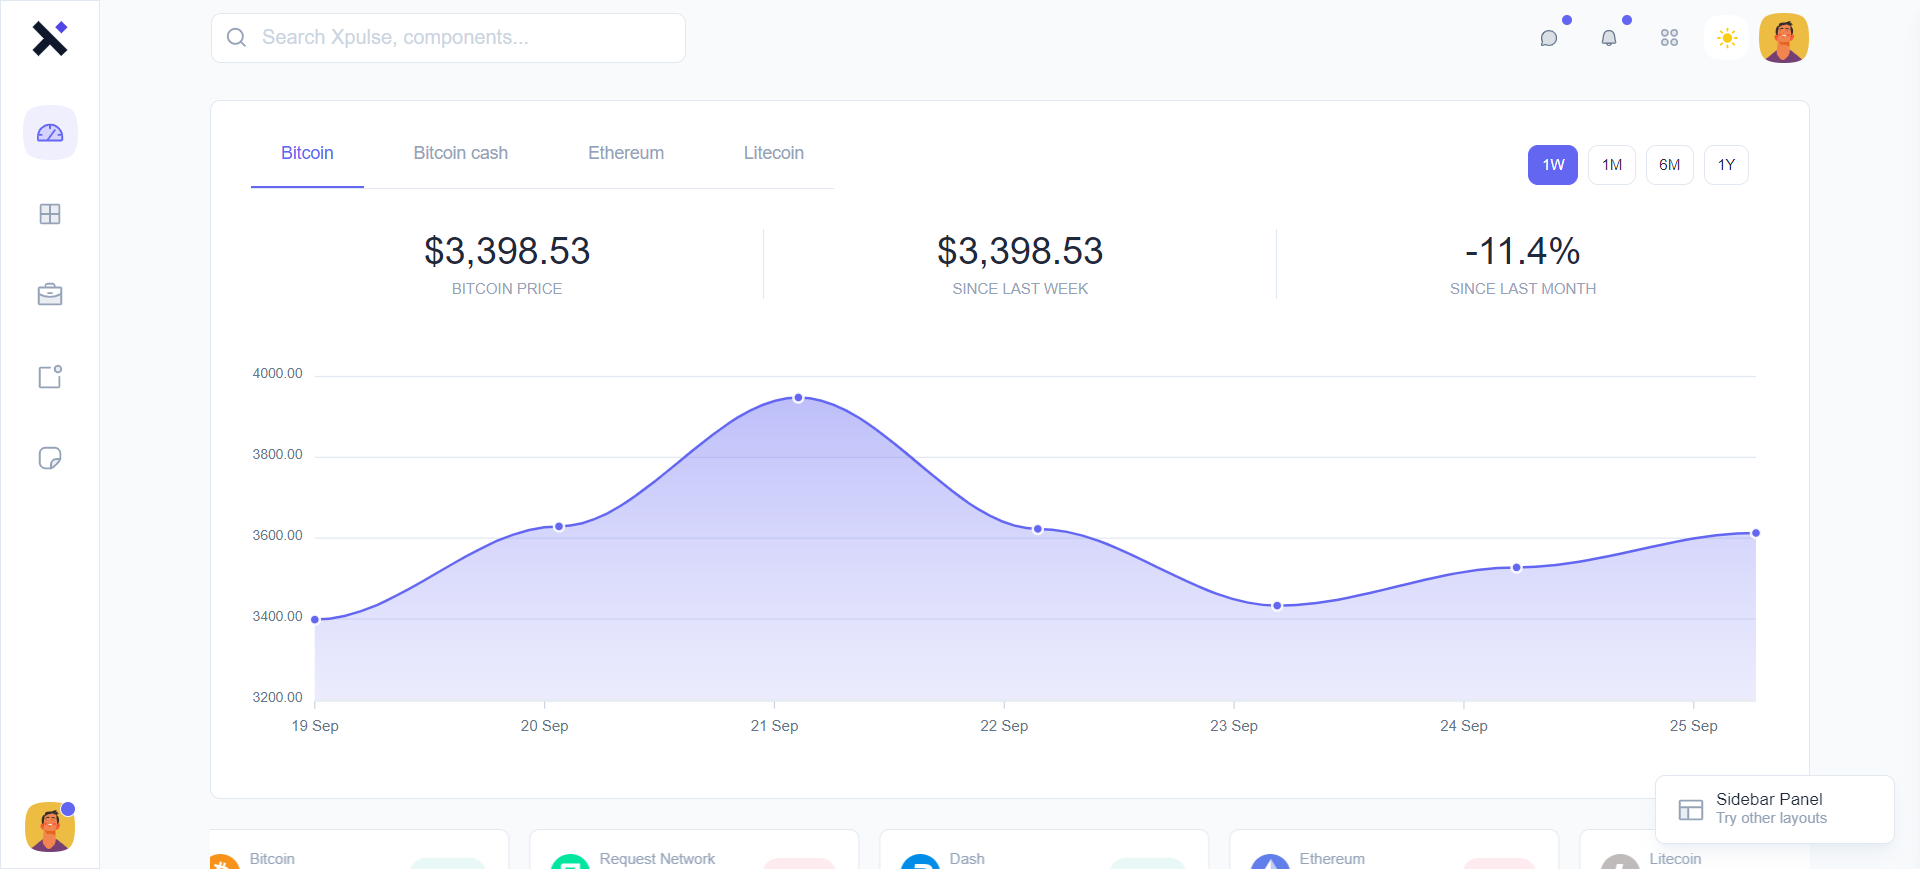1920x869 pixels.
Task: Select the 1Y time range
Action: 1726,165
